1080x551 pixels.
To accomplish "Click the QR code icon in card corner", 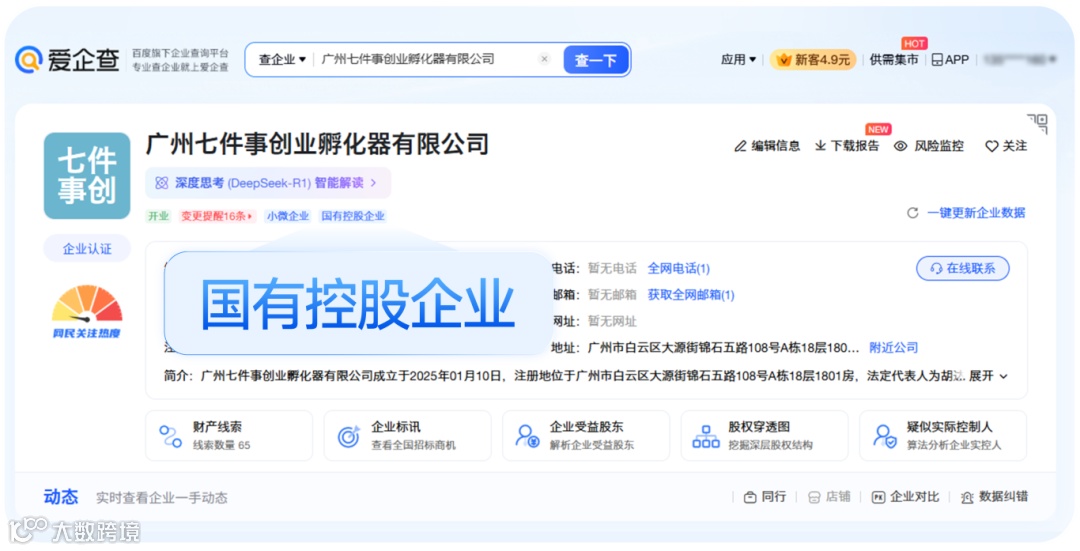I will coord(1037,124).
